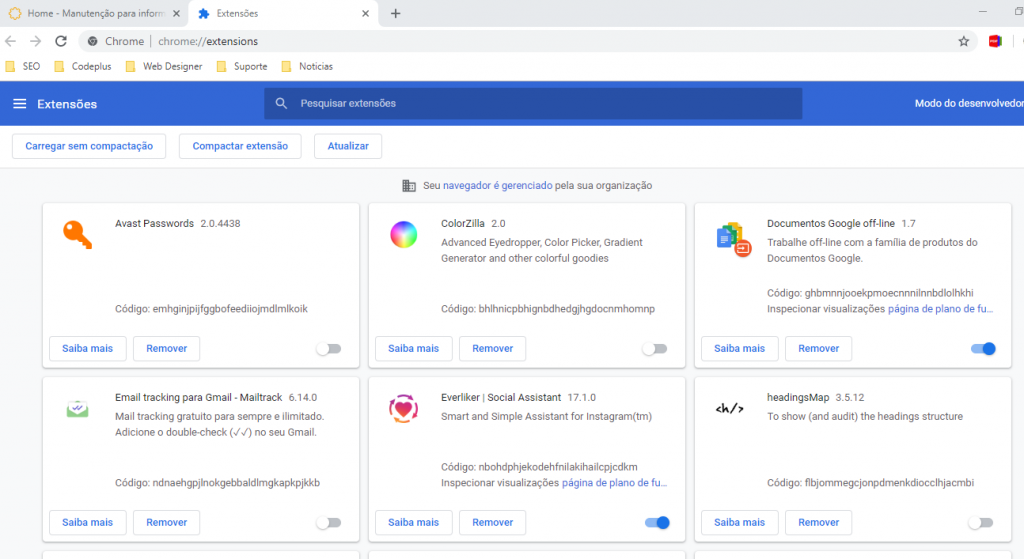Close the Home - Manutenção tab
1024x559 pixels.
[176, 13]
